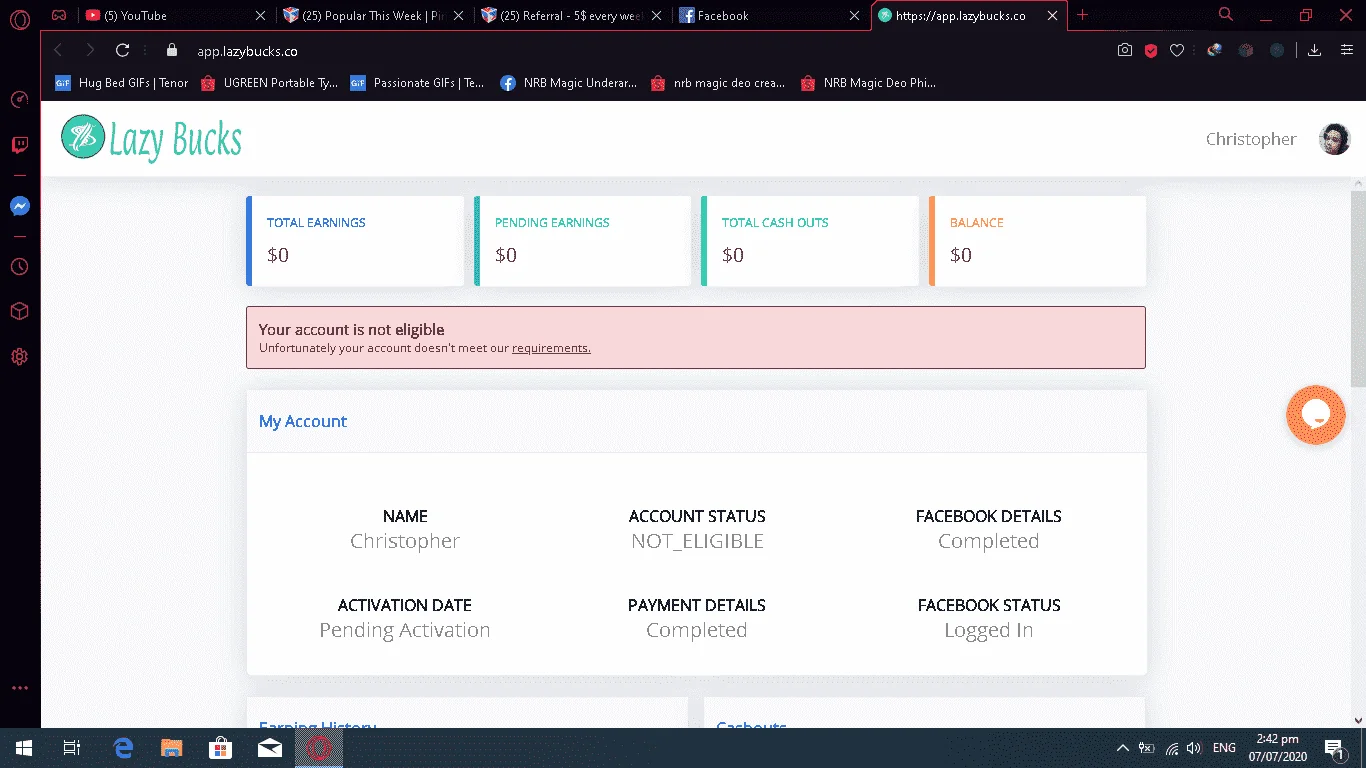The height and width of the screenshot is (768, 1366).
Task: Open Wi-Fi network tray icon
Action: (x=1171, y=748)
